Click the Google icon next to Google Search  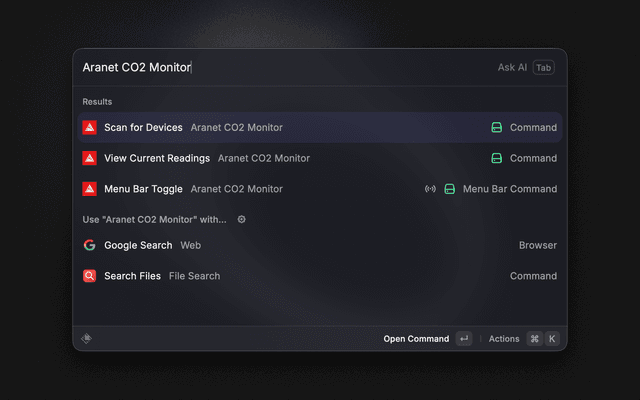point(89,245)
